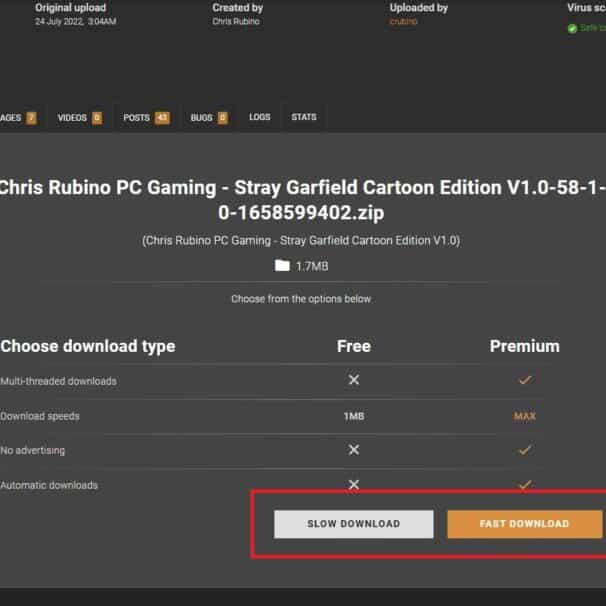Click the Free X for Multi-threaded downloads
606x606 pixels.
(x=354, y=380)
